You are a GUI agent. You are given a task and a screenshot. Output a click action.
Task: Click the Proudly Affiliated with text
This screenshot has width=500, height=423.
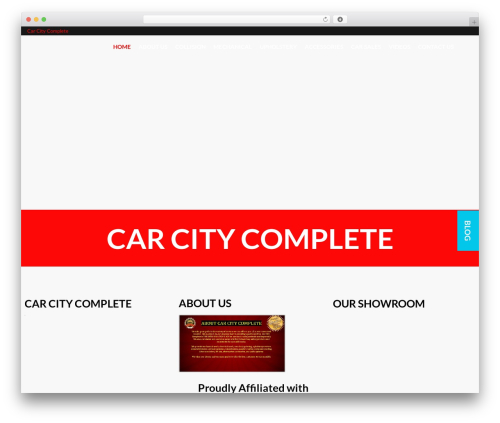pos(253,388)
